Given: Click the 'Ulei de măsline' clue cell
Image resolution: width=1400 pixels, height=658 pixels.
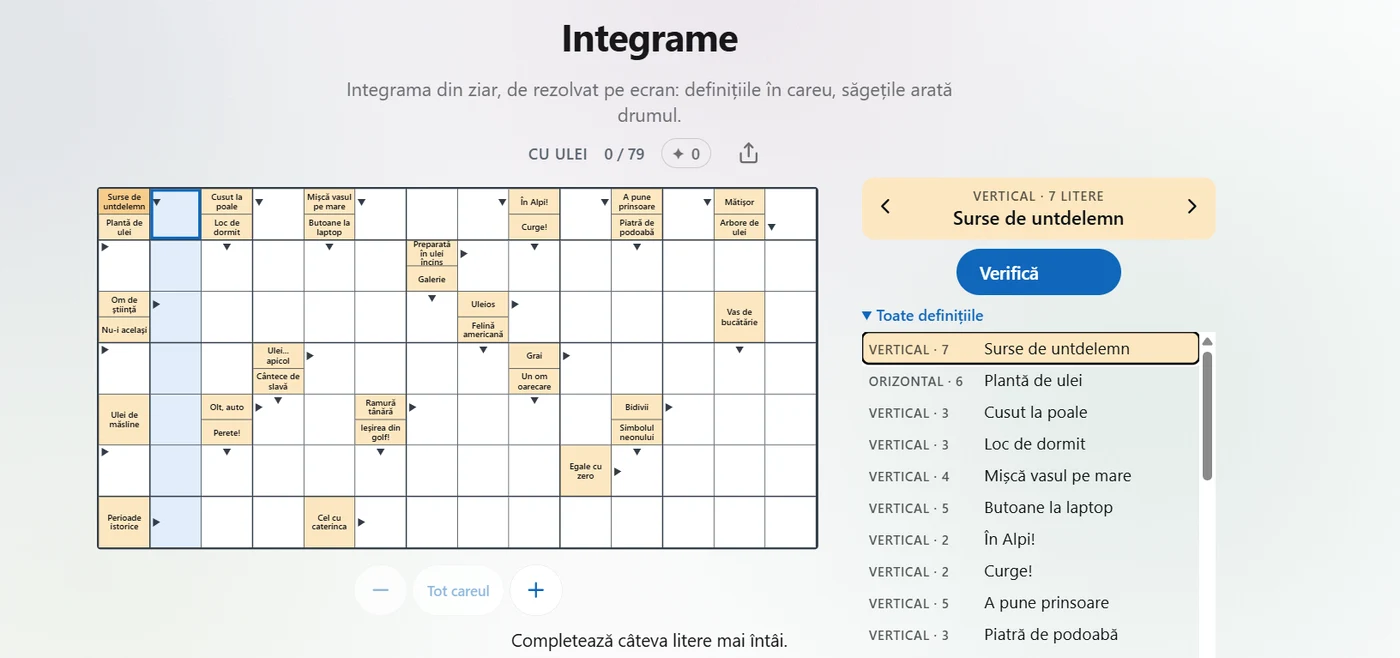Looking at the screenshot, I should click(124, 420).
